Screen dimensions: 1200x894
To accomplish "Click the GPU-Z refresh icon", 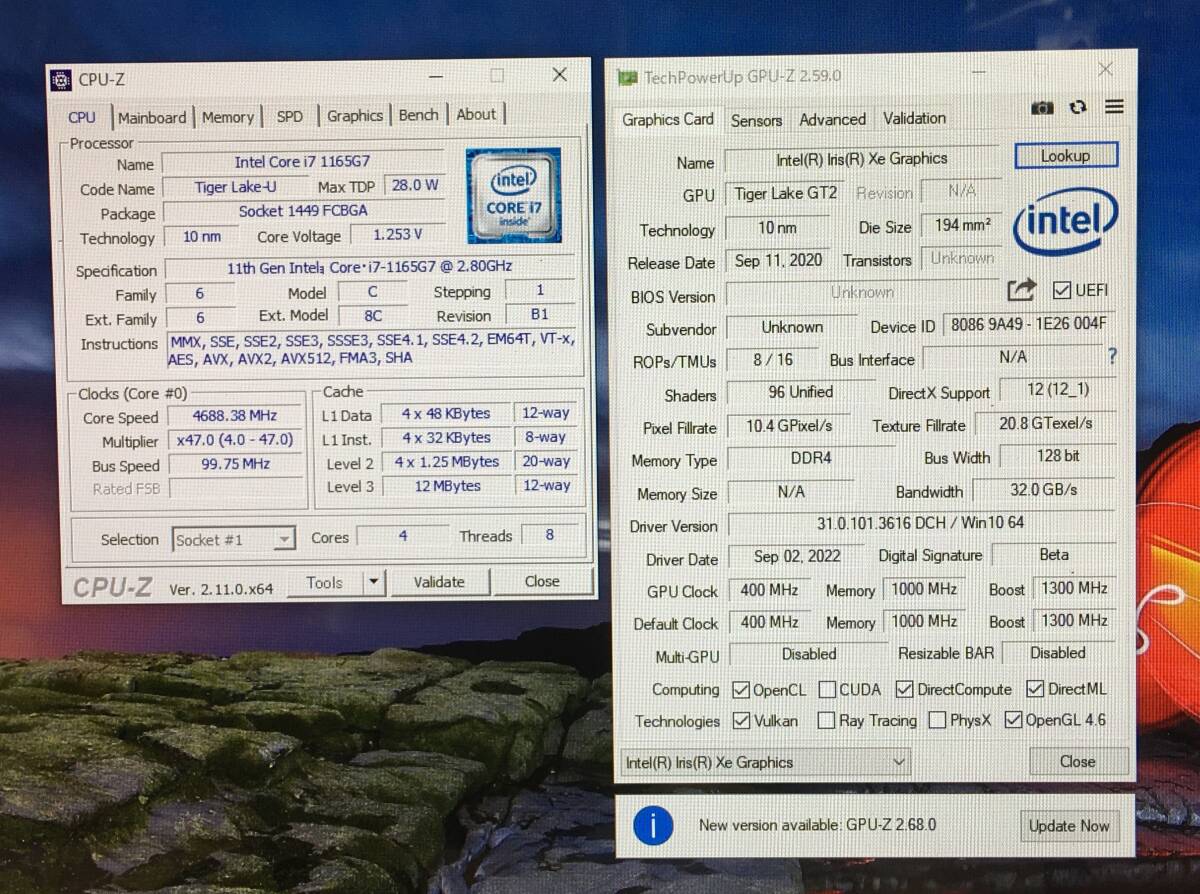I will [1078, 108].
